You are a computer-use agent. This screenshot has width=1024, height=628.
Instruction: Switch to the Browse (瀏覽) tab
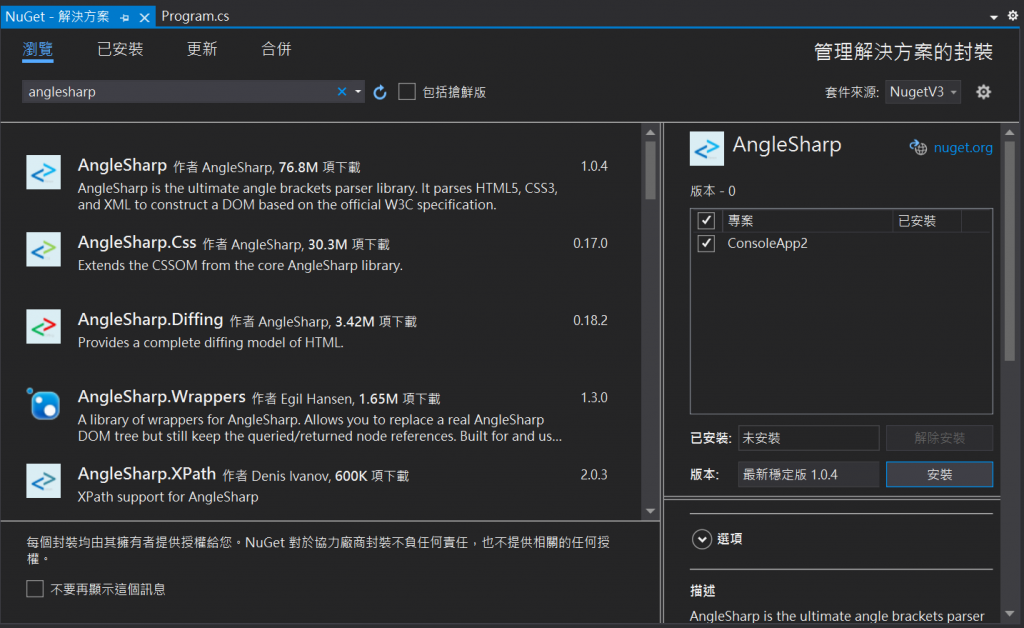click(x=38, y=50)
